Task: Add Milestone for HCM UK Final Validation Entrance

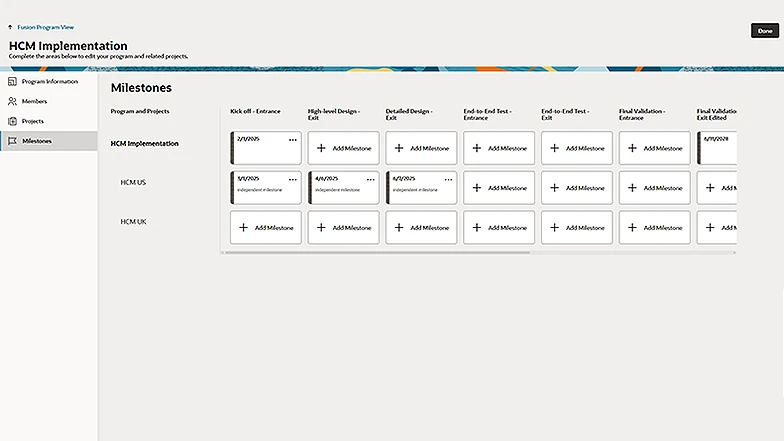Action: 655,228
